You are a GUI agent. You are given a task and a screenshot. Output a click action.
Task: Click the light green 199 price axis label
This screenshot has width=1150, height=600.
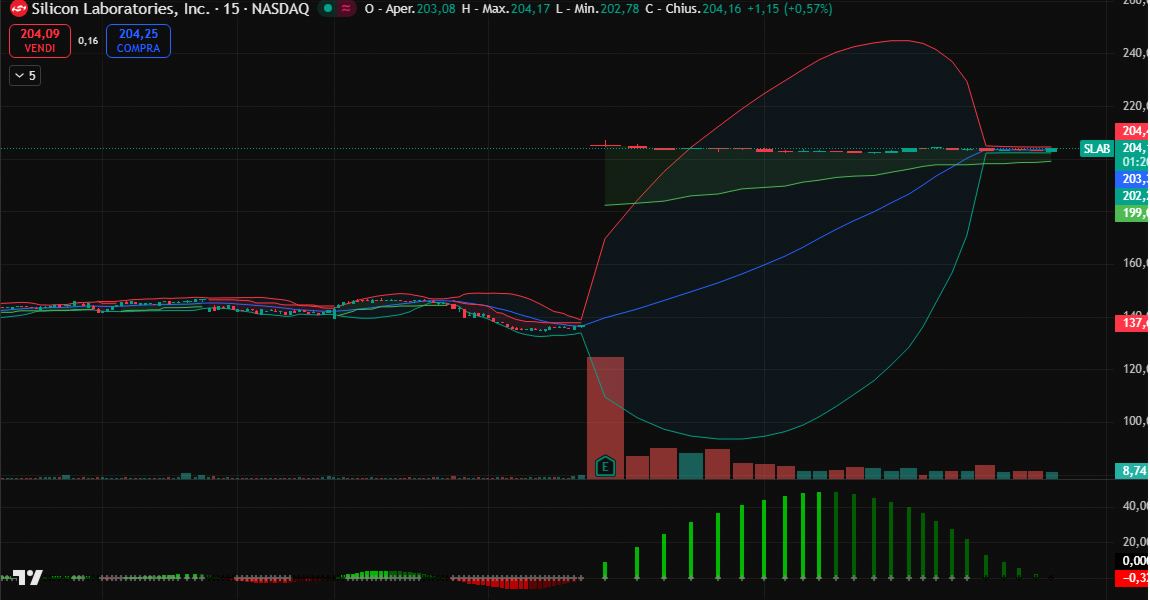(1132, 213)
